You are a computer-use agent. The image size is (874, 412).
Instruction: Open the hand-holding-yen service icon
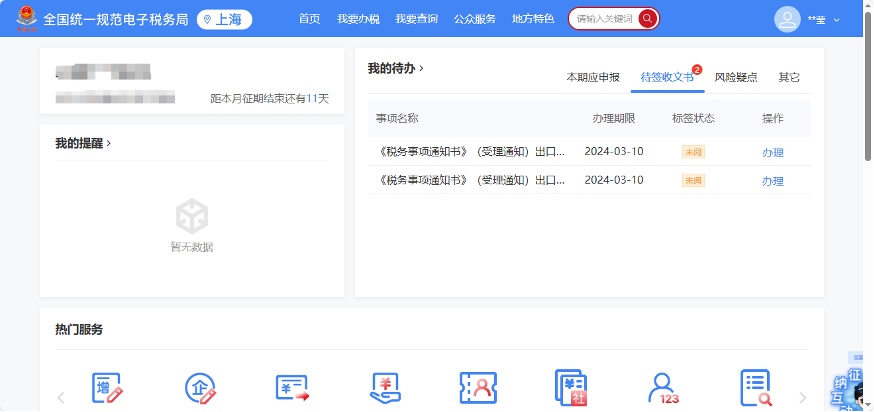(x=385, y=388)
